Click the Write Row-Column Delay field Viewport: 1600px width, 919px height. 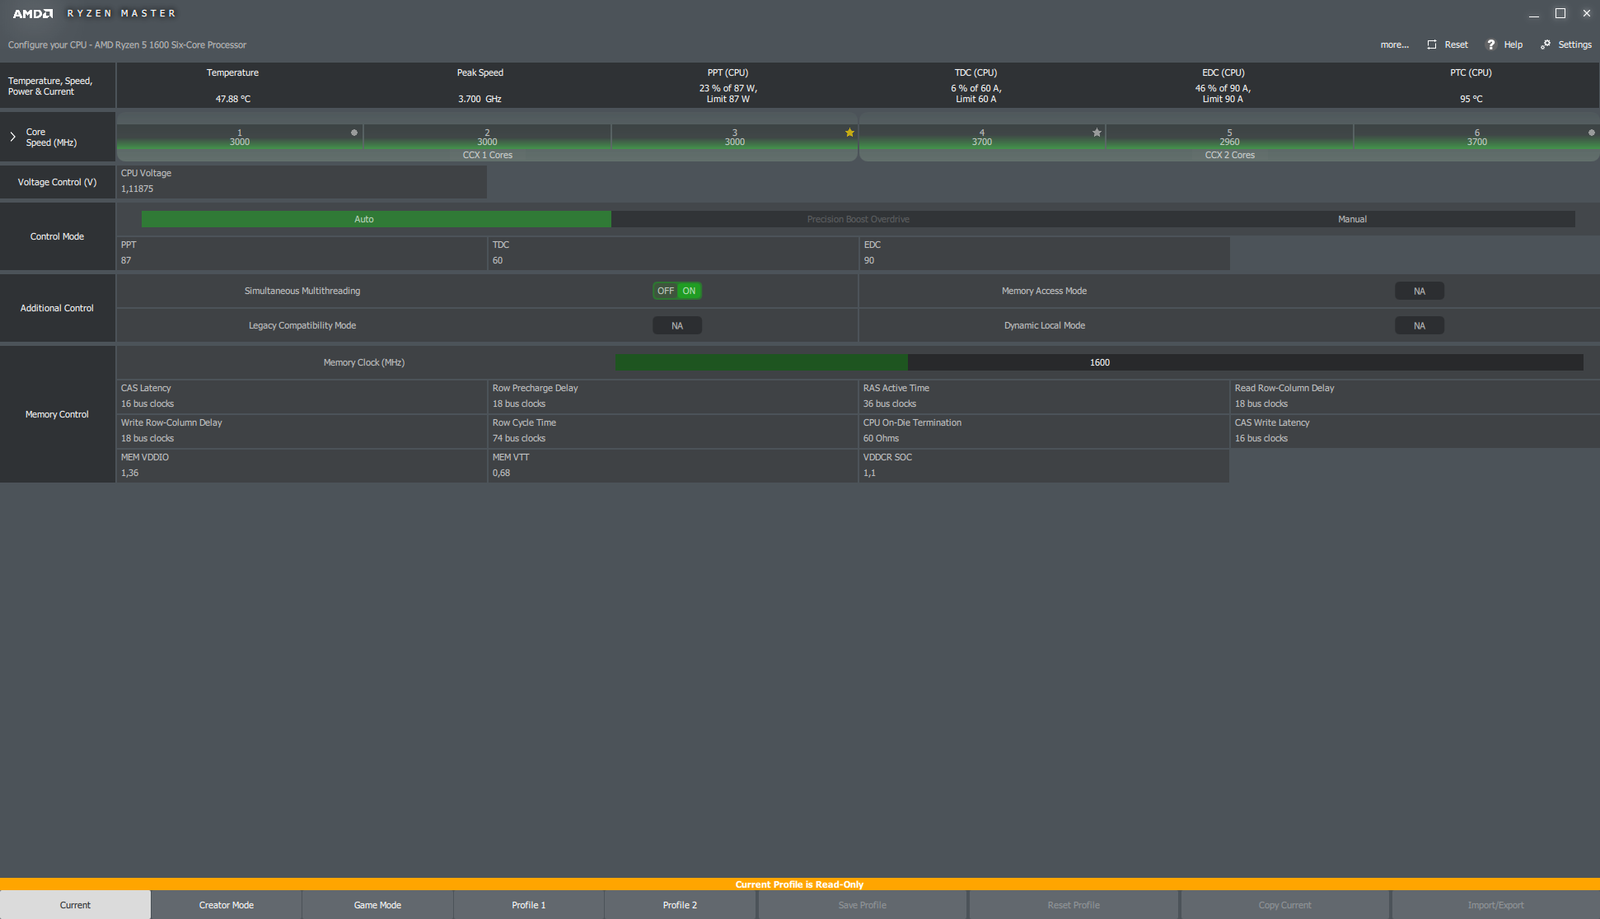[302, 431]
